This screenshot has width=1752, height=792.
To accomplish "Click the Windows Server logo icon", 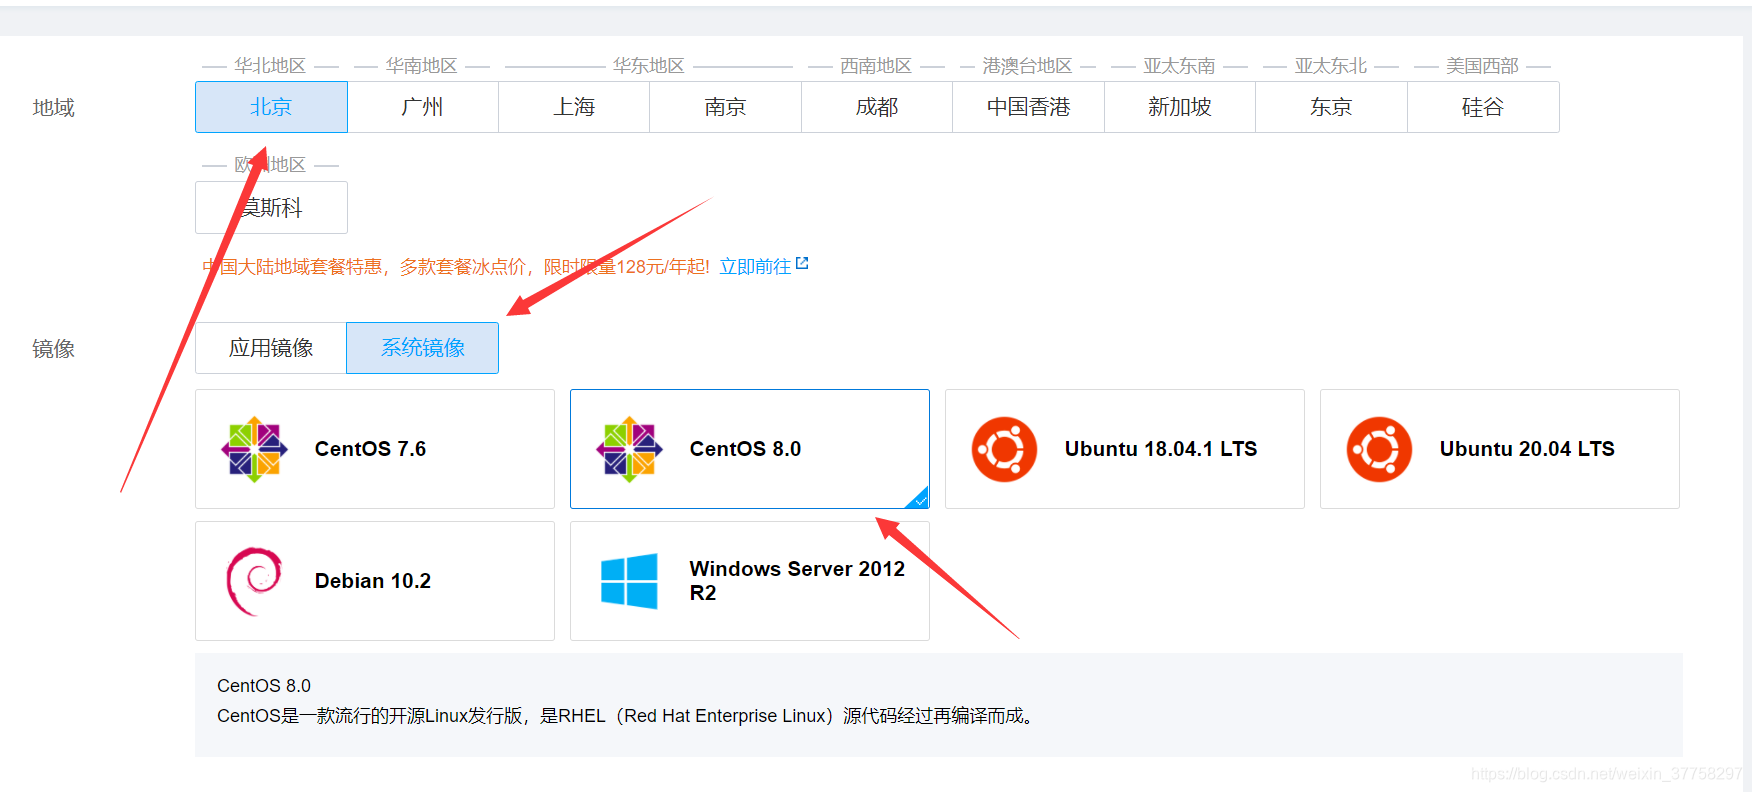I will point(629,581).
